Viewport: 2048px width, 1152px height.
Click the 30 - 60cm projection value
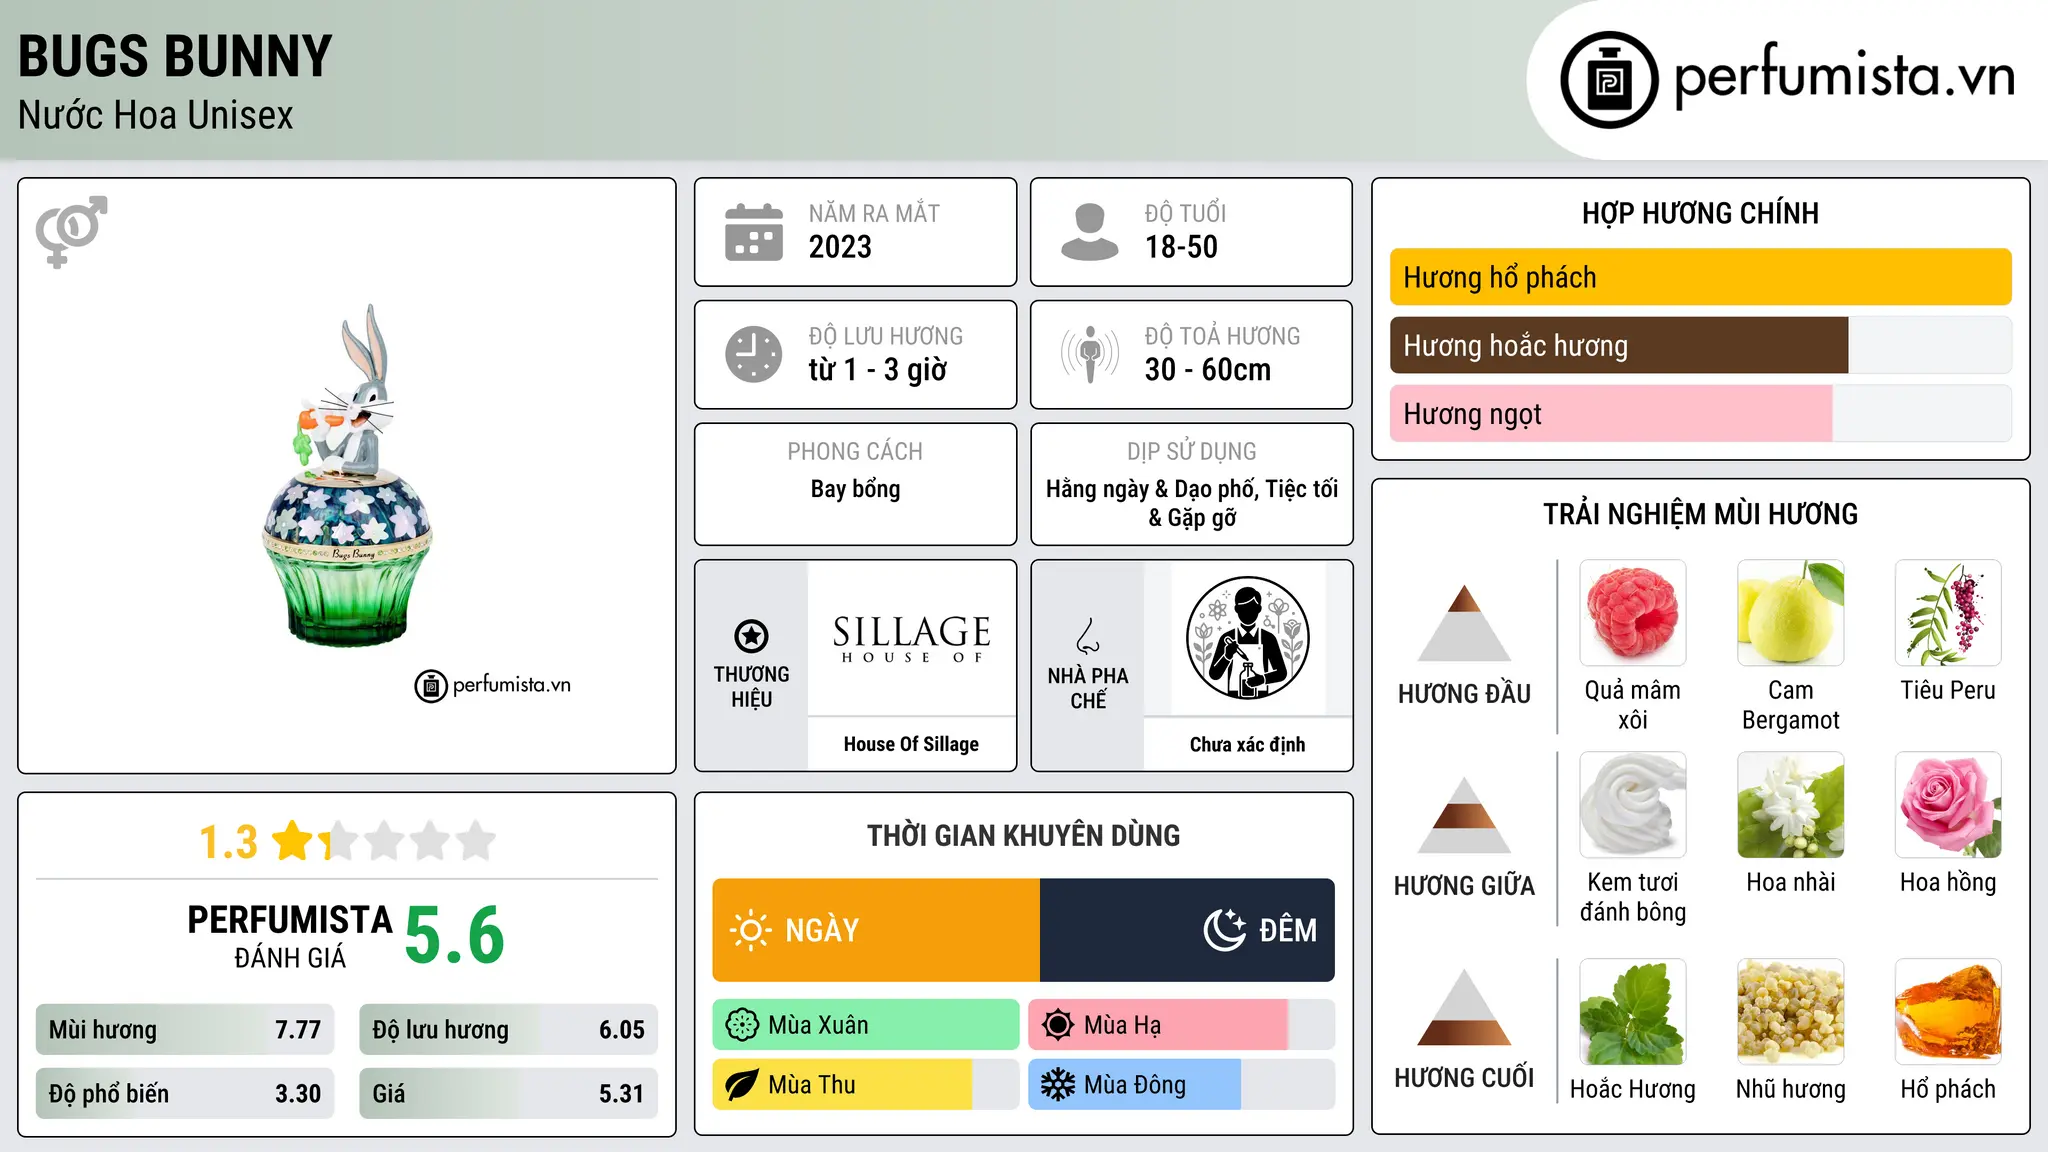pyautogui.click(x=1208, y=370)
